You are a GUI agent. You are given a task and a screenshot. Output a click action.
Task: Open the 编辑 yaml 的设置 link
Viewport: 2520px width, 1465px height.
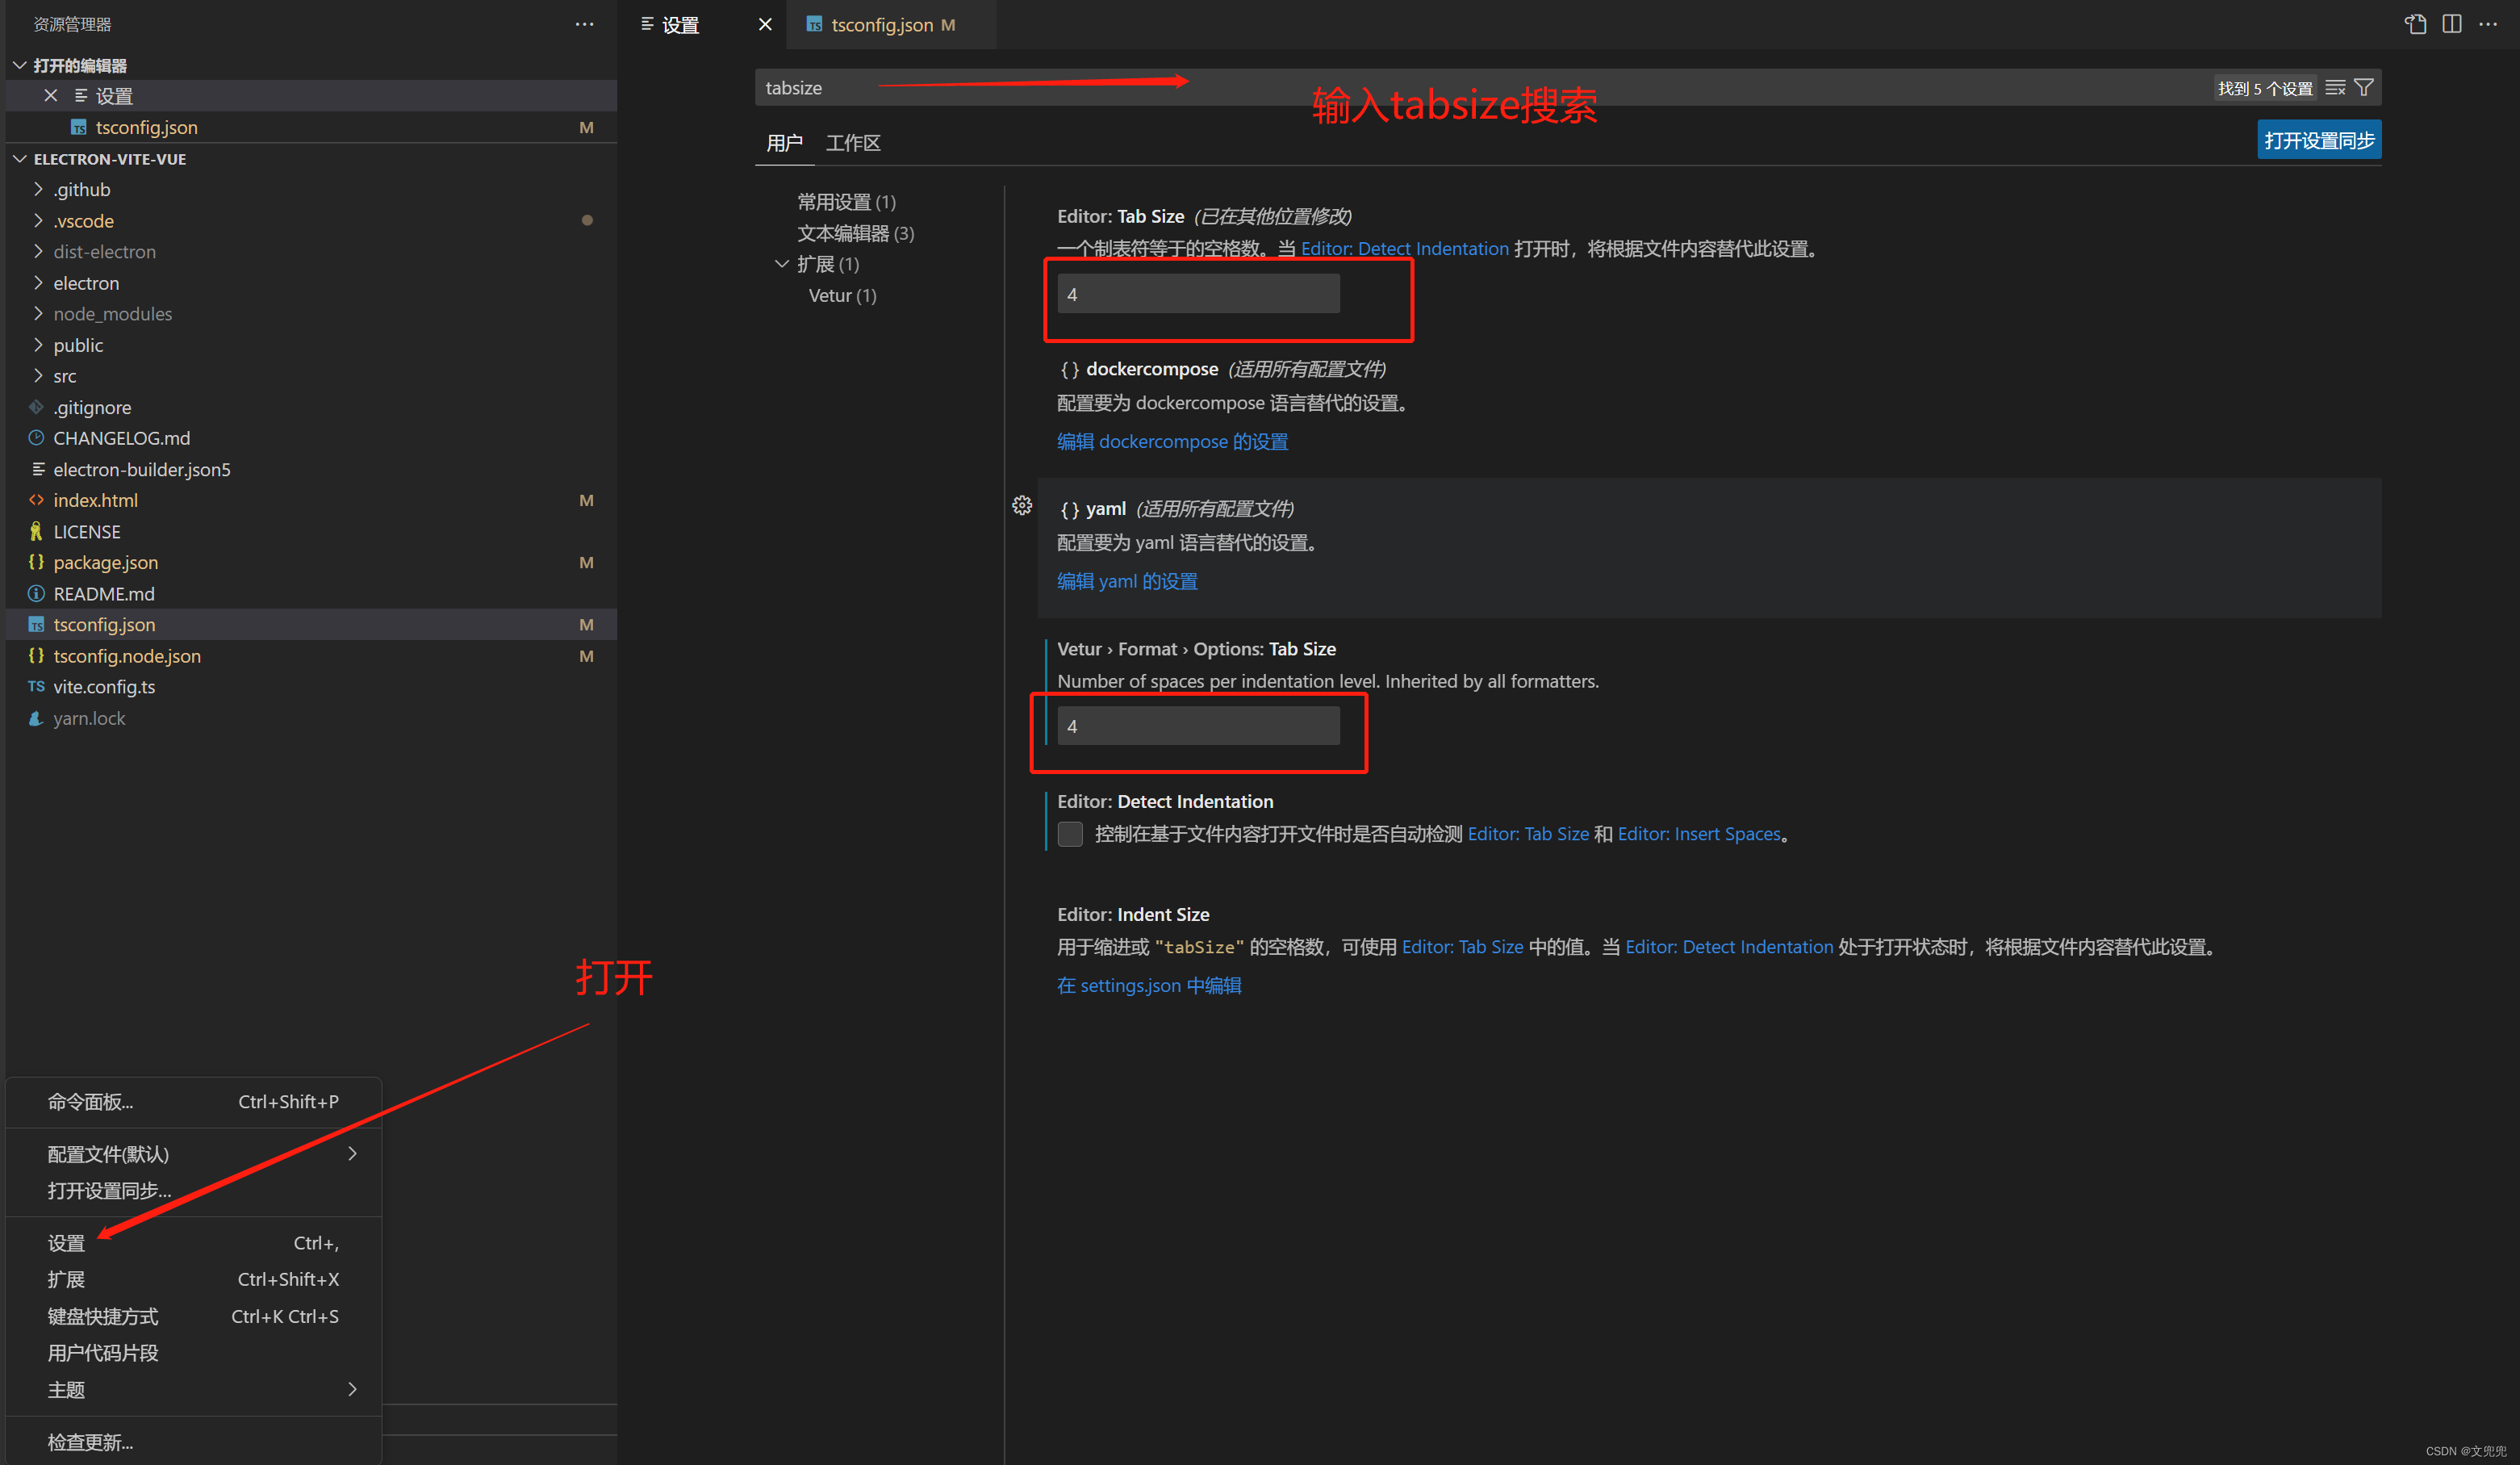1127,581
